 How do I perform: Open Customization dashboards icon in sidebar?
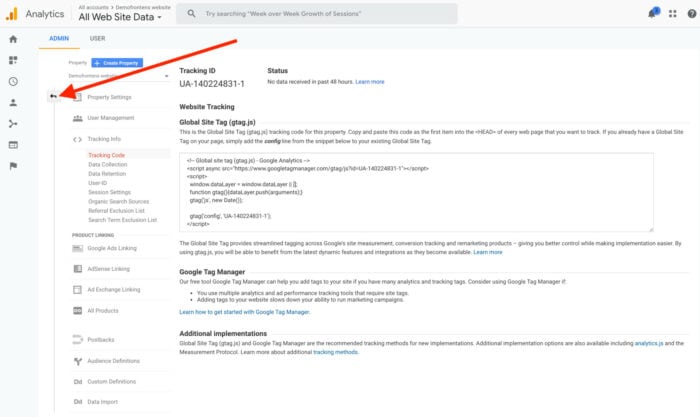point(13,60)
